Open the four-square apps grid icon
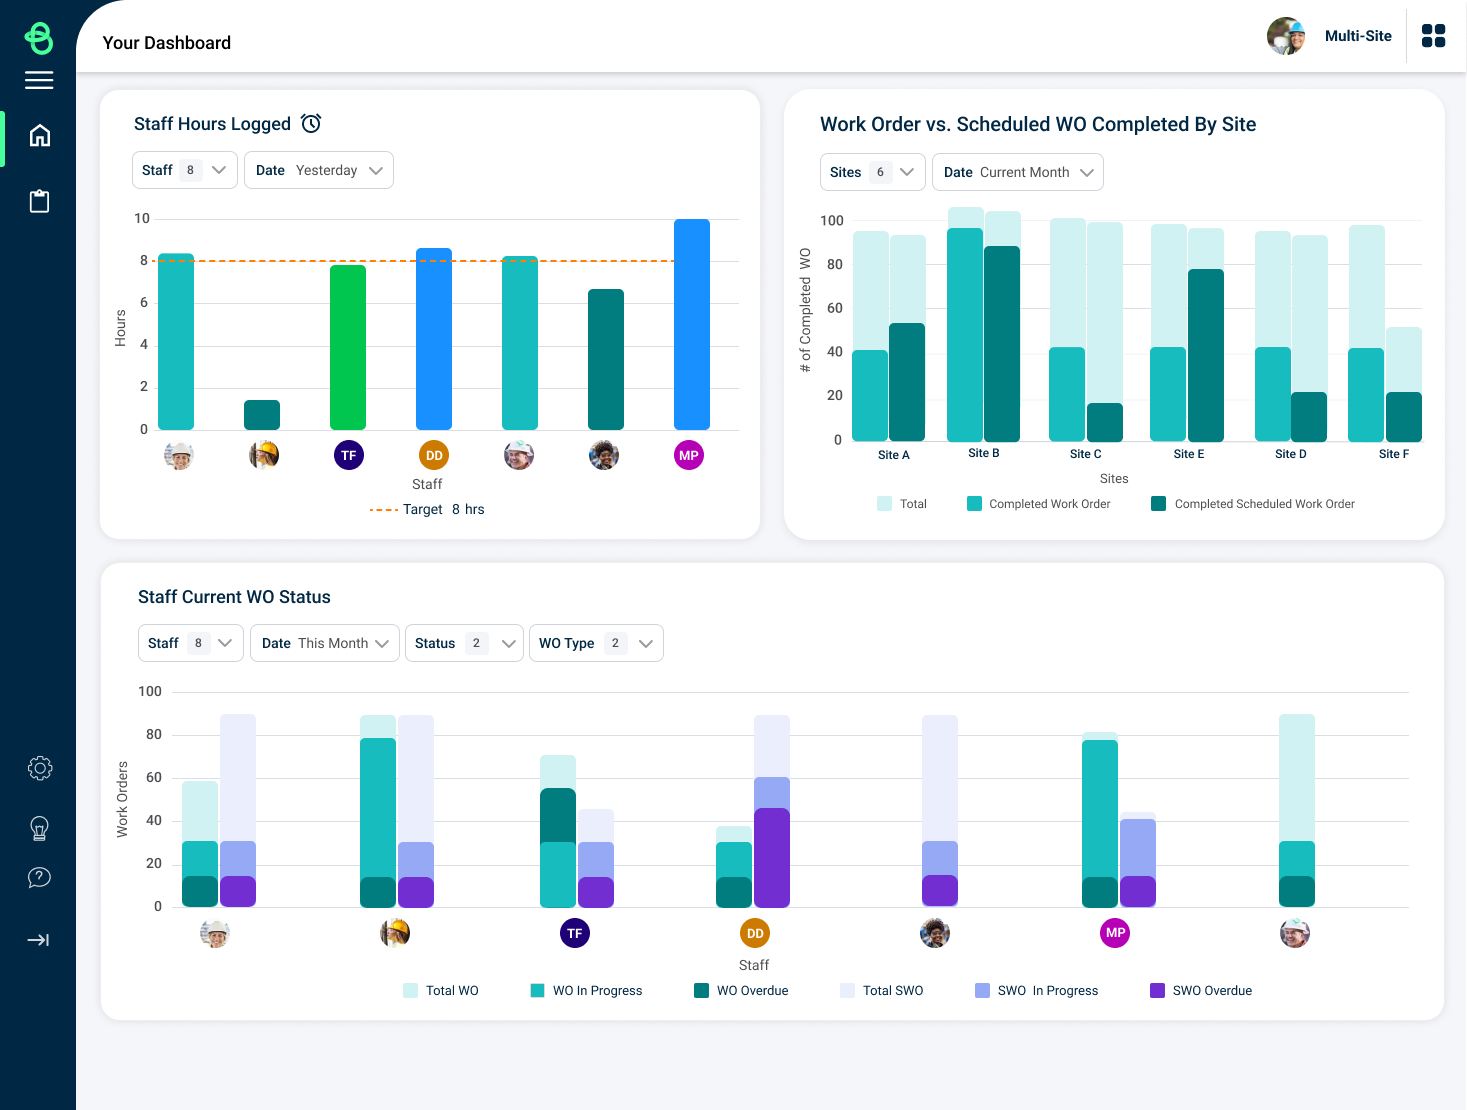Image resolution: width=1467 pixels, height=1110 pixels. 1433,36
